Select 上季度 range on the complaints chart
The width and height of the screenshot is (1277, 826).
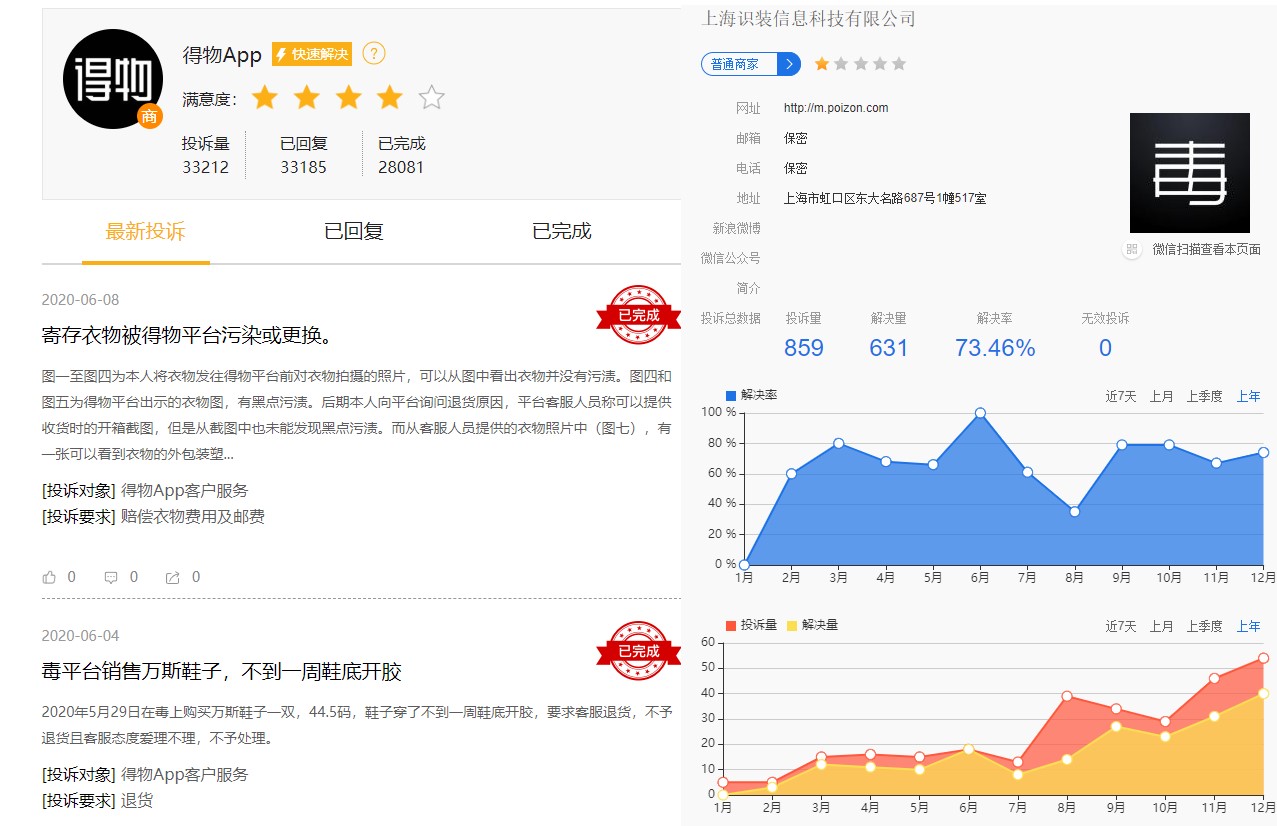1204,626
